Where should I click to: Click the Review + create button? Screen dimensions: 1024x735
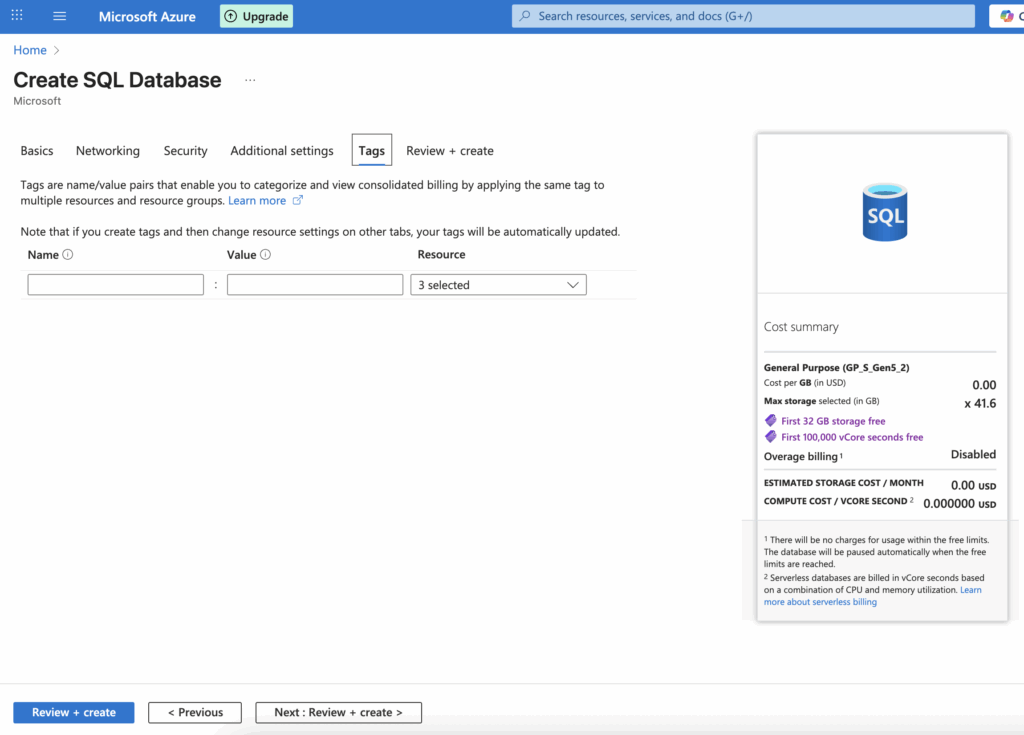pos(72,712)
